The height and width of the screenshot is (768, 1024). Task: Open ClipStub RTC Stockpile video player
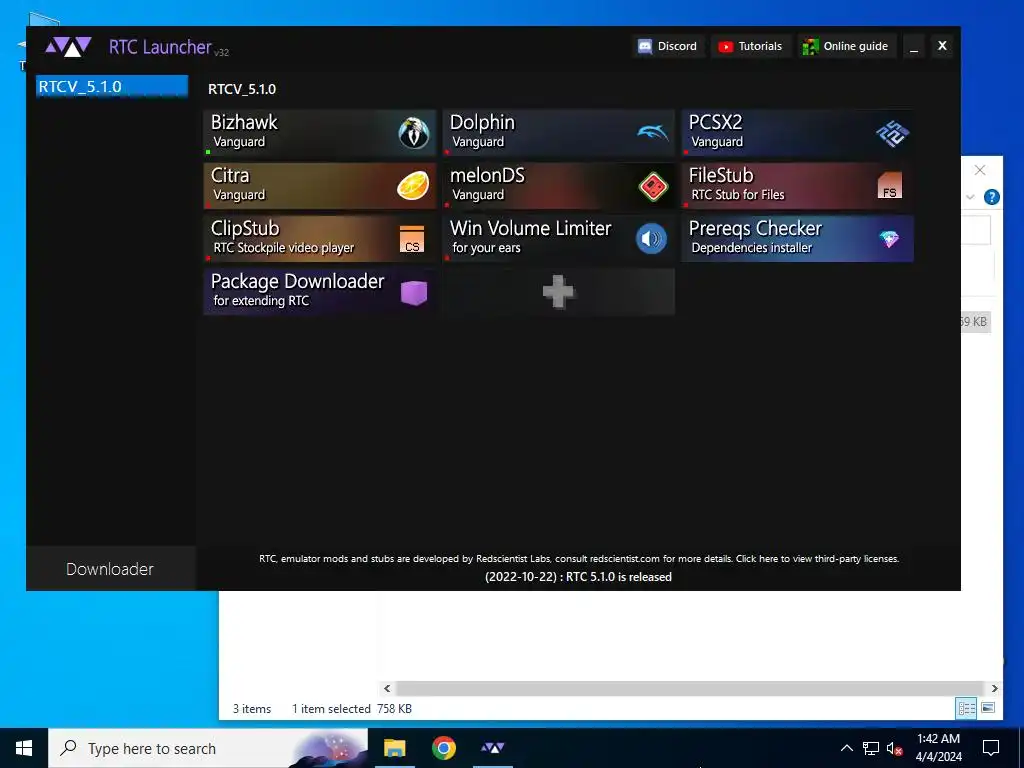319,239
